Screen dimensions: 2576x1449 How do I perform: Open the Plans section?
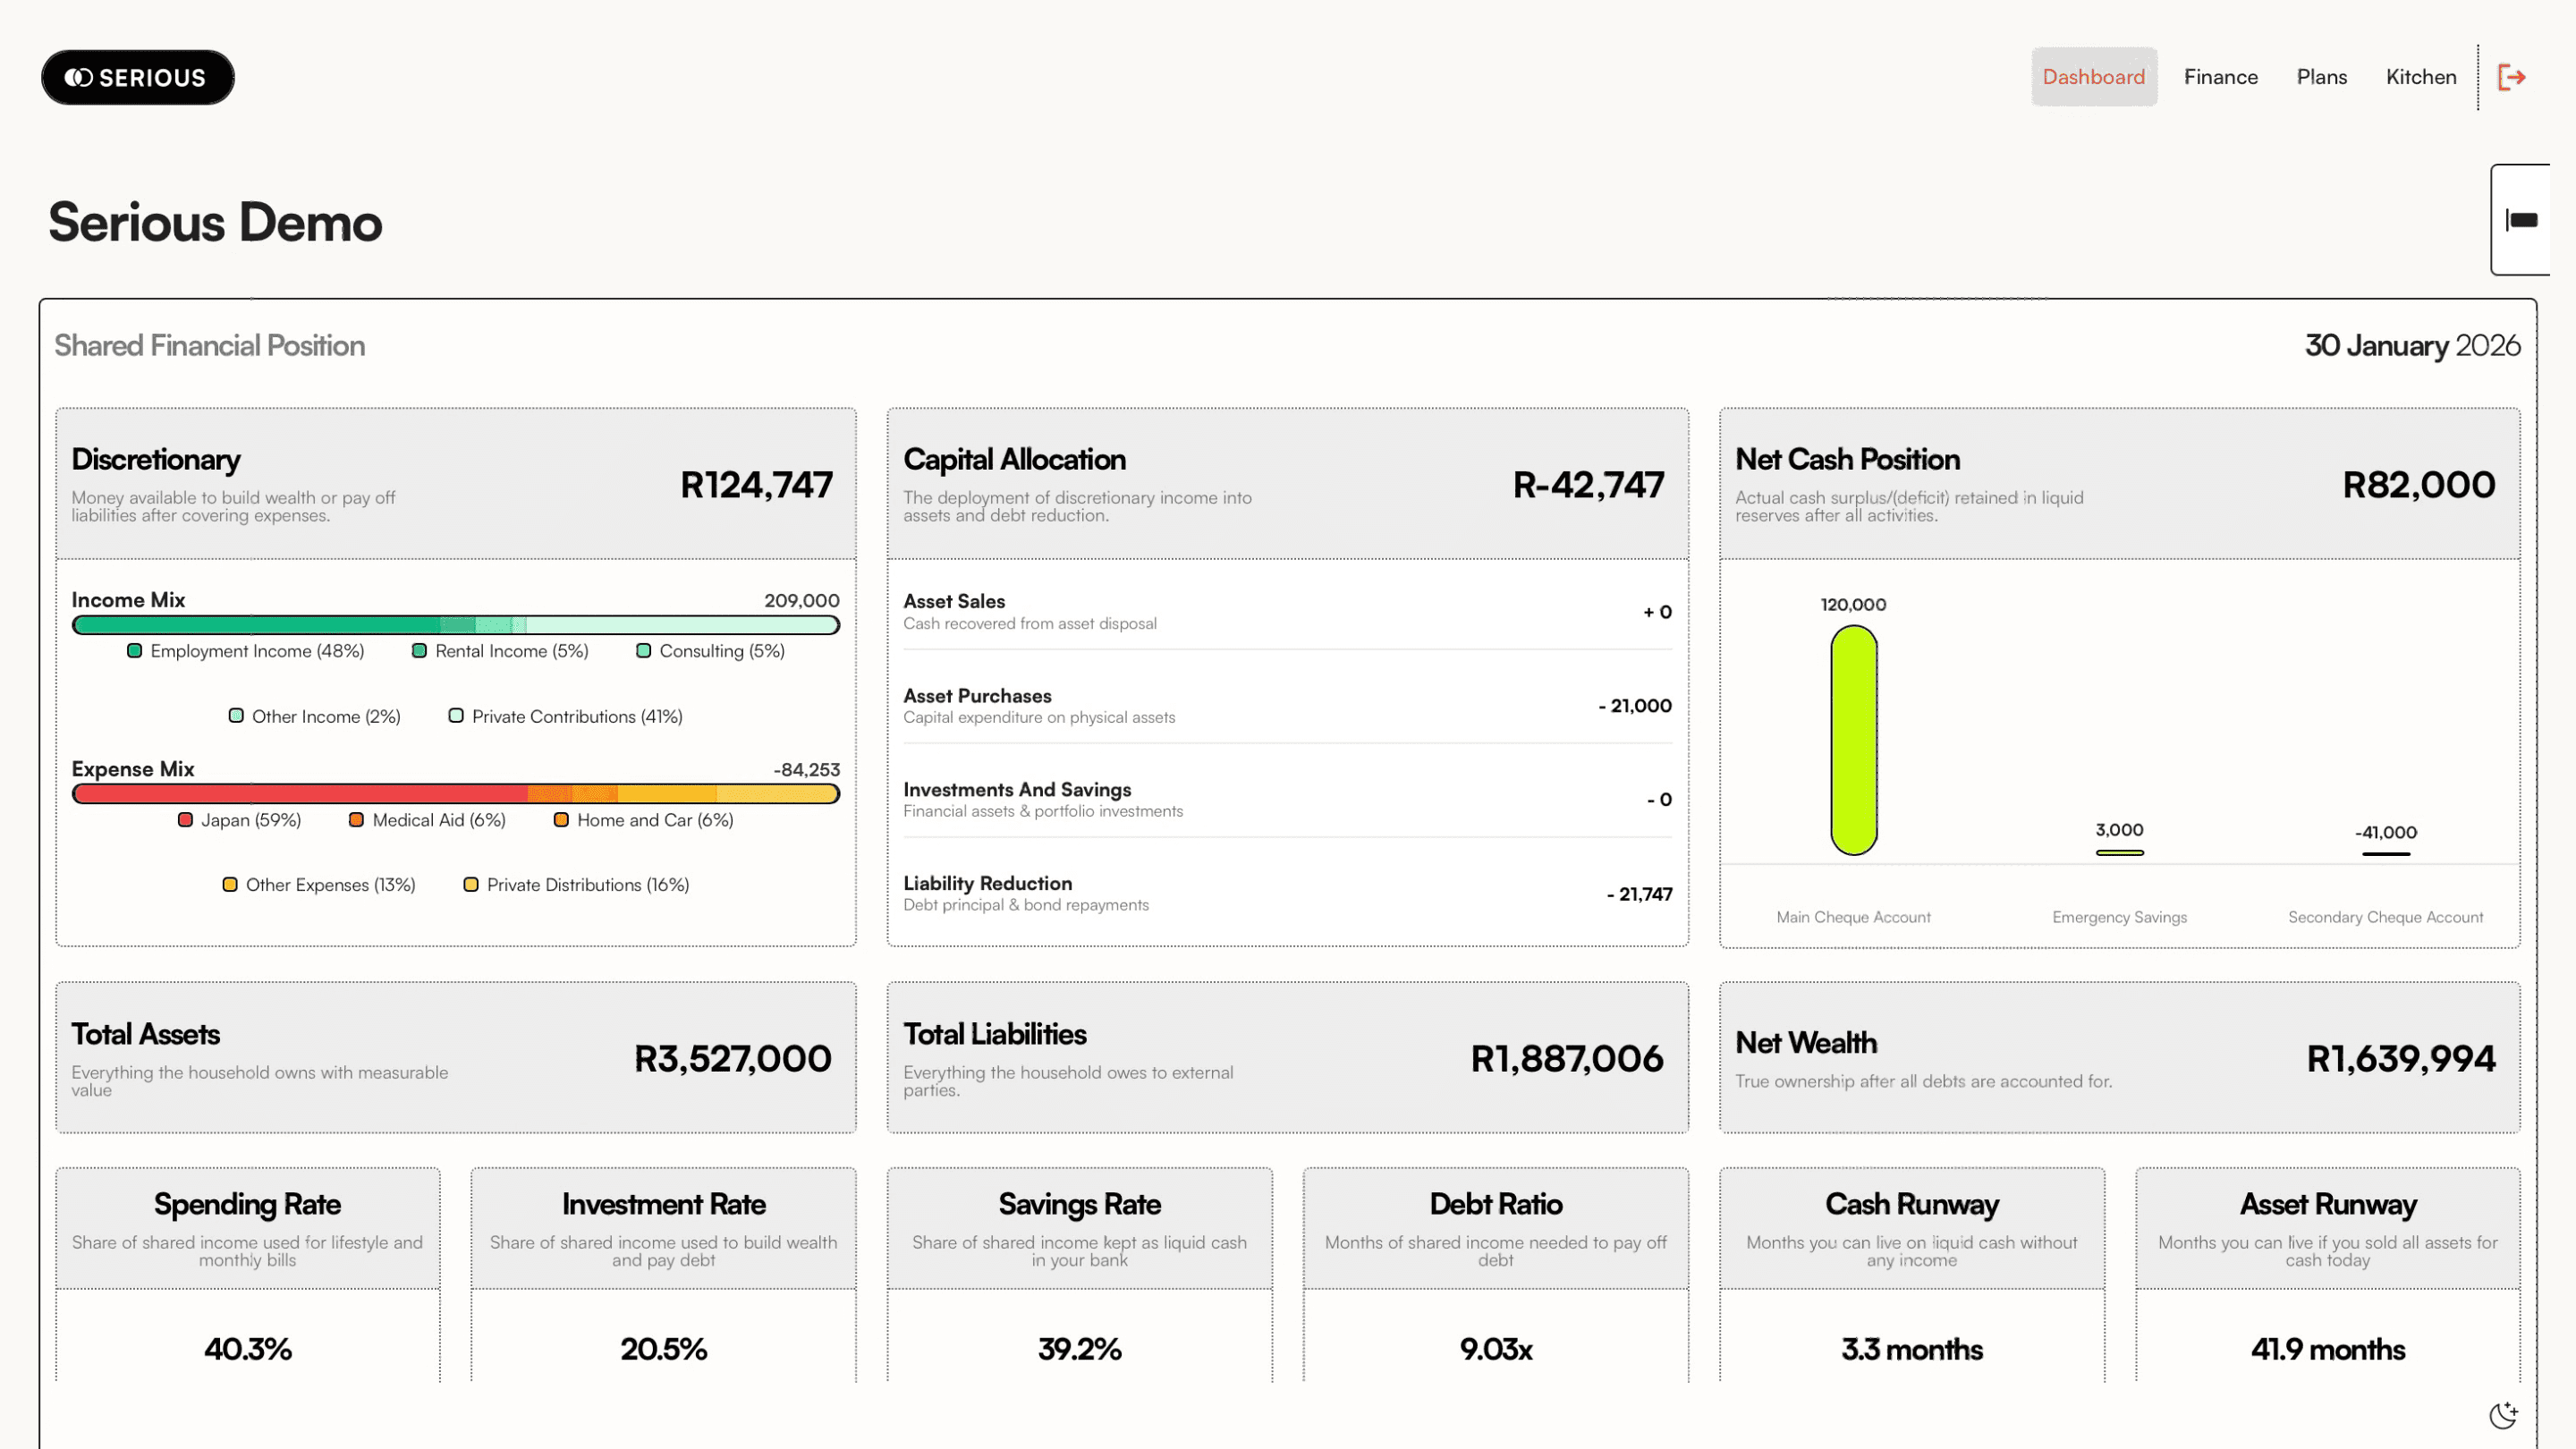2322,77
